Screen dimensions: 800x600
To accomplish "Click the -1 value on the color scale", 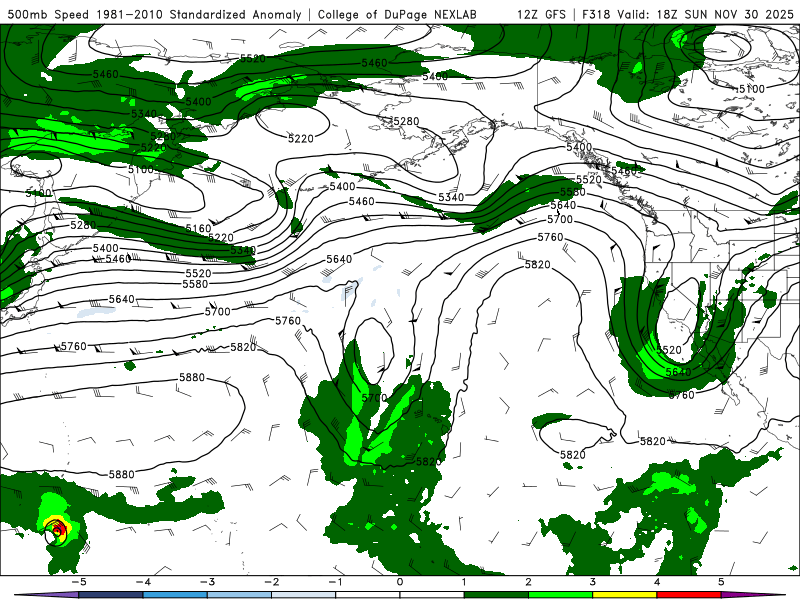I will tap(335, 582).
